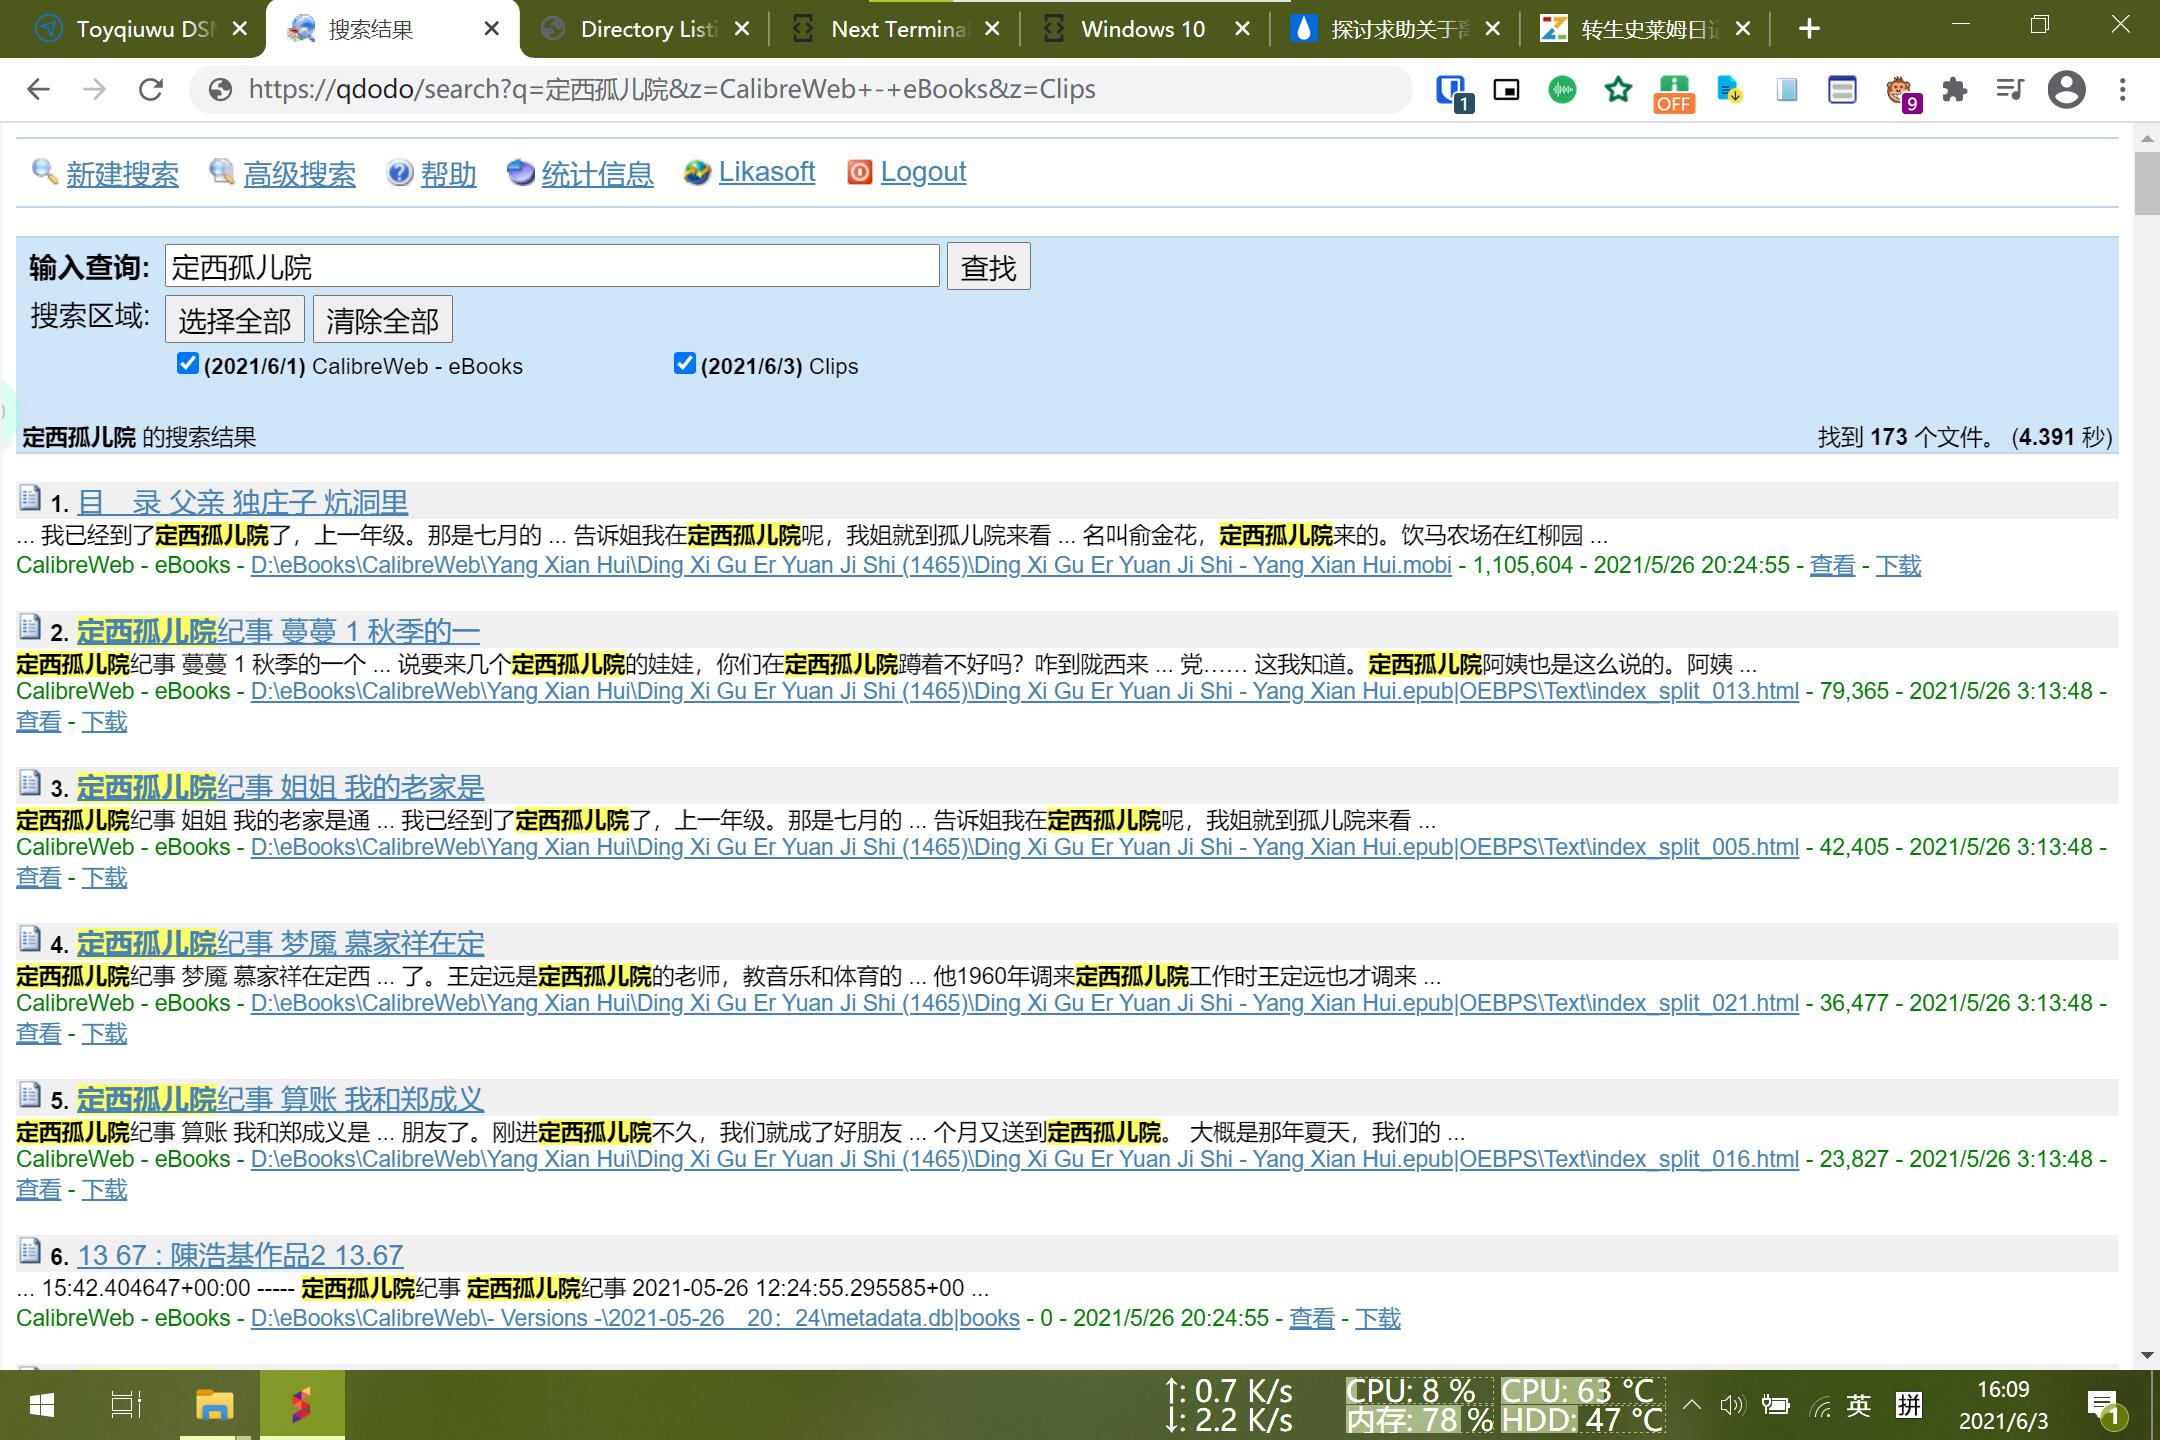
Task: Uncheck the Clips search zone checkbox
Action: [684, 363]
